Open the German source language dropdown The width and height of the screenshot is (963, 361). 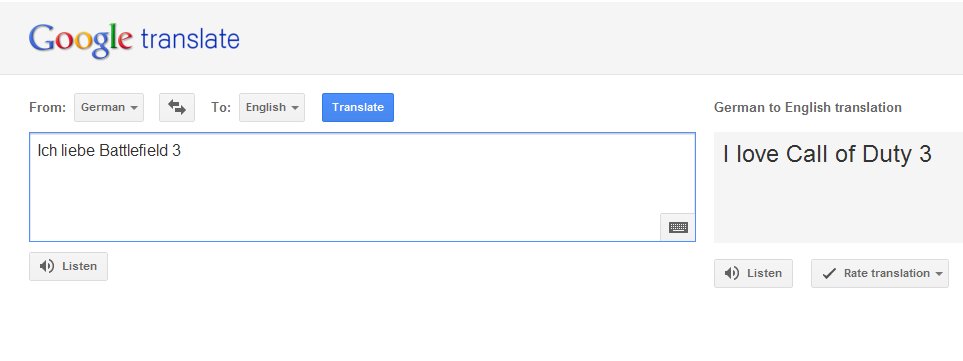point(109,107)
